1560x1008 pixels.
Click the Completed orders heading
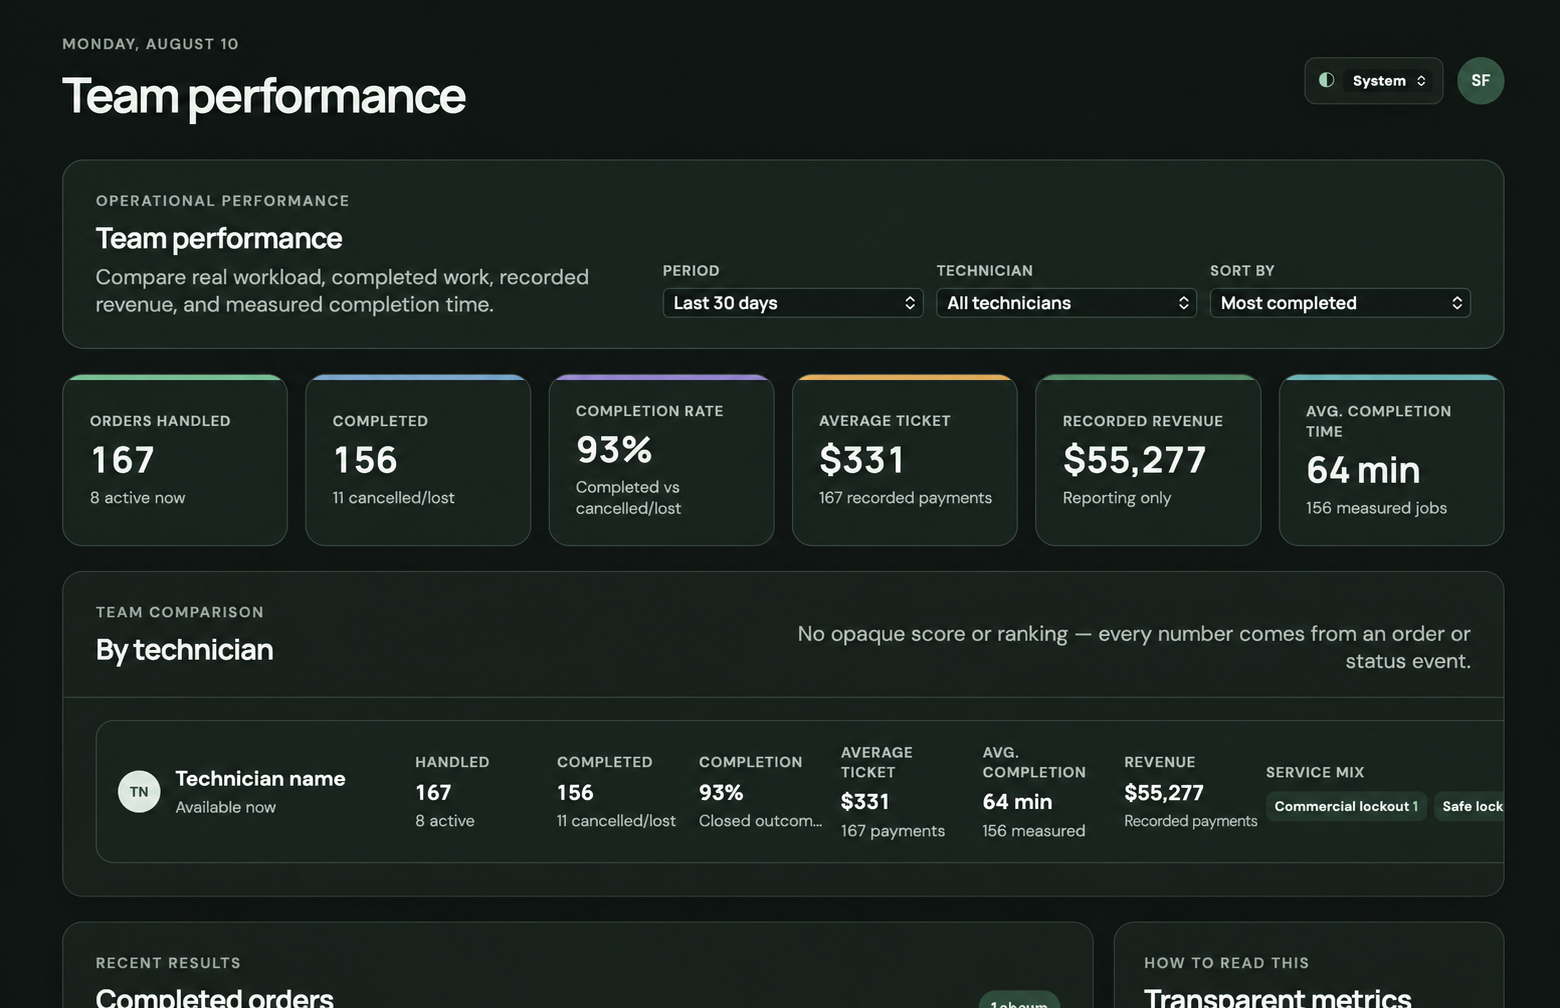tap(214, 997)
